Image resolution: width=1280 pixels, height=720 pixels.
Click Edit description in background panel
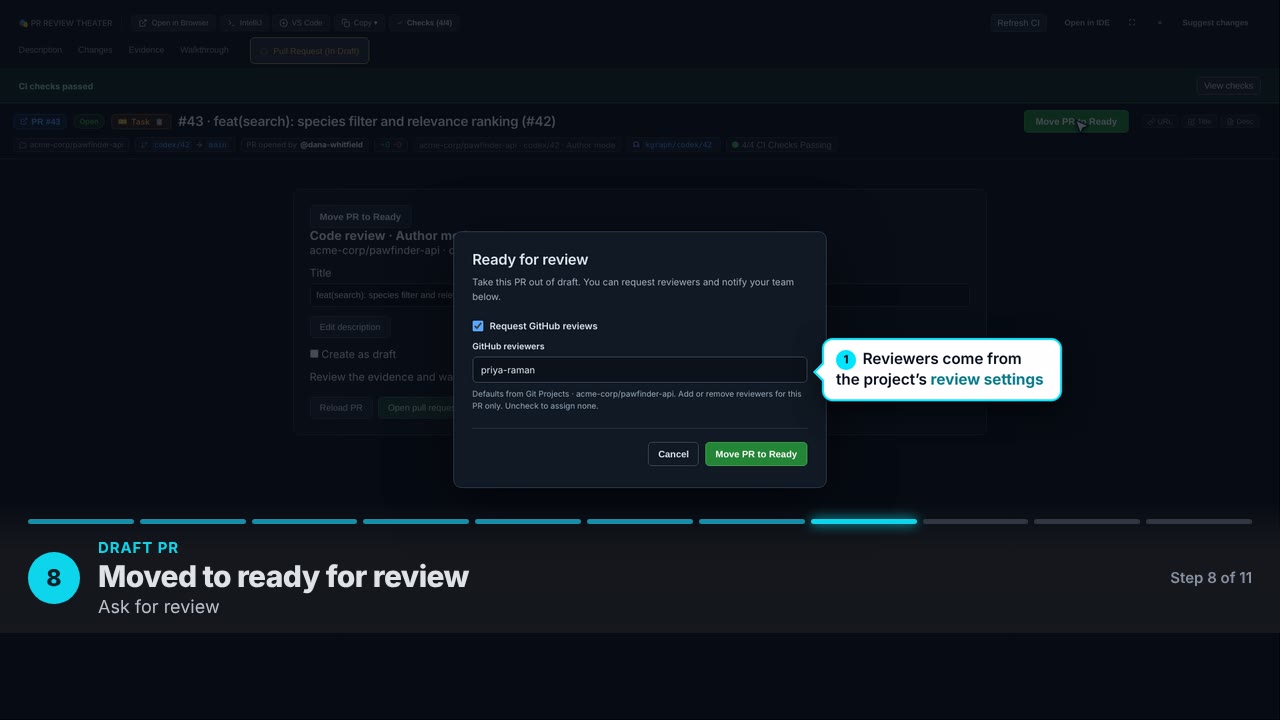[350, 327]
